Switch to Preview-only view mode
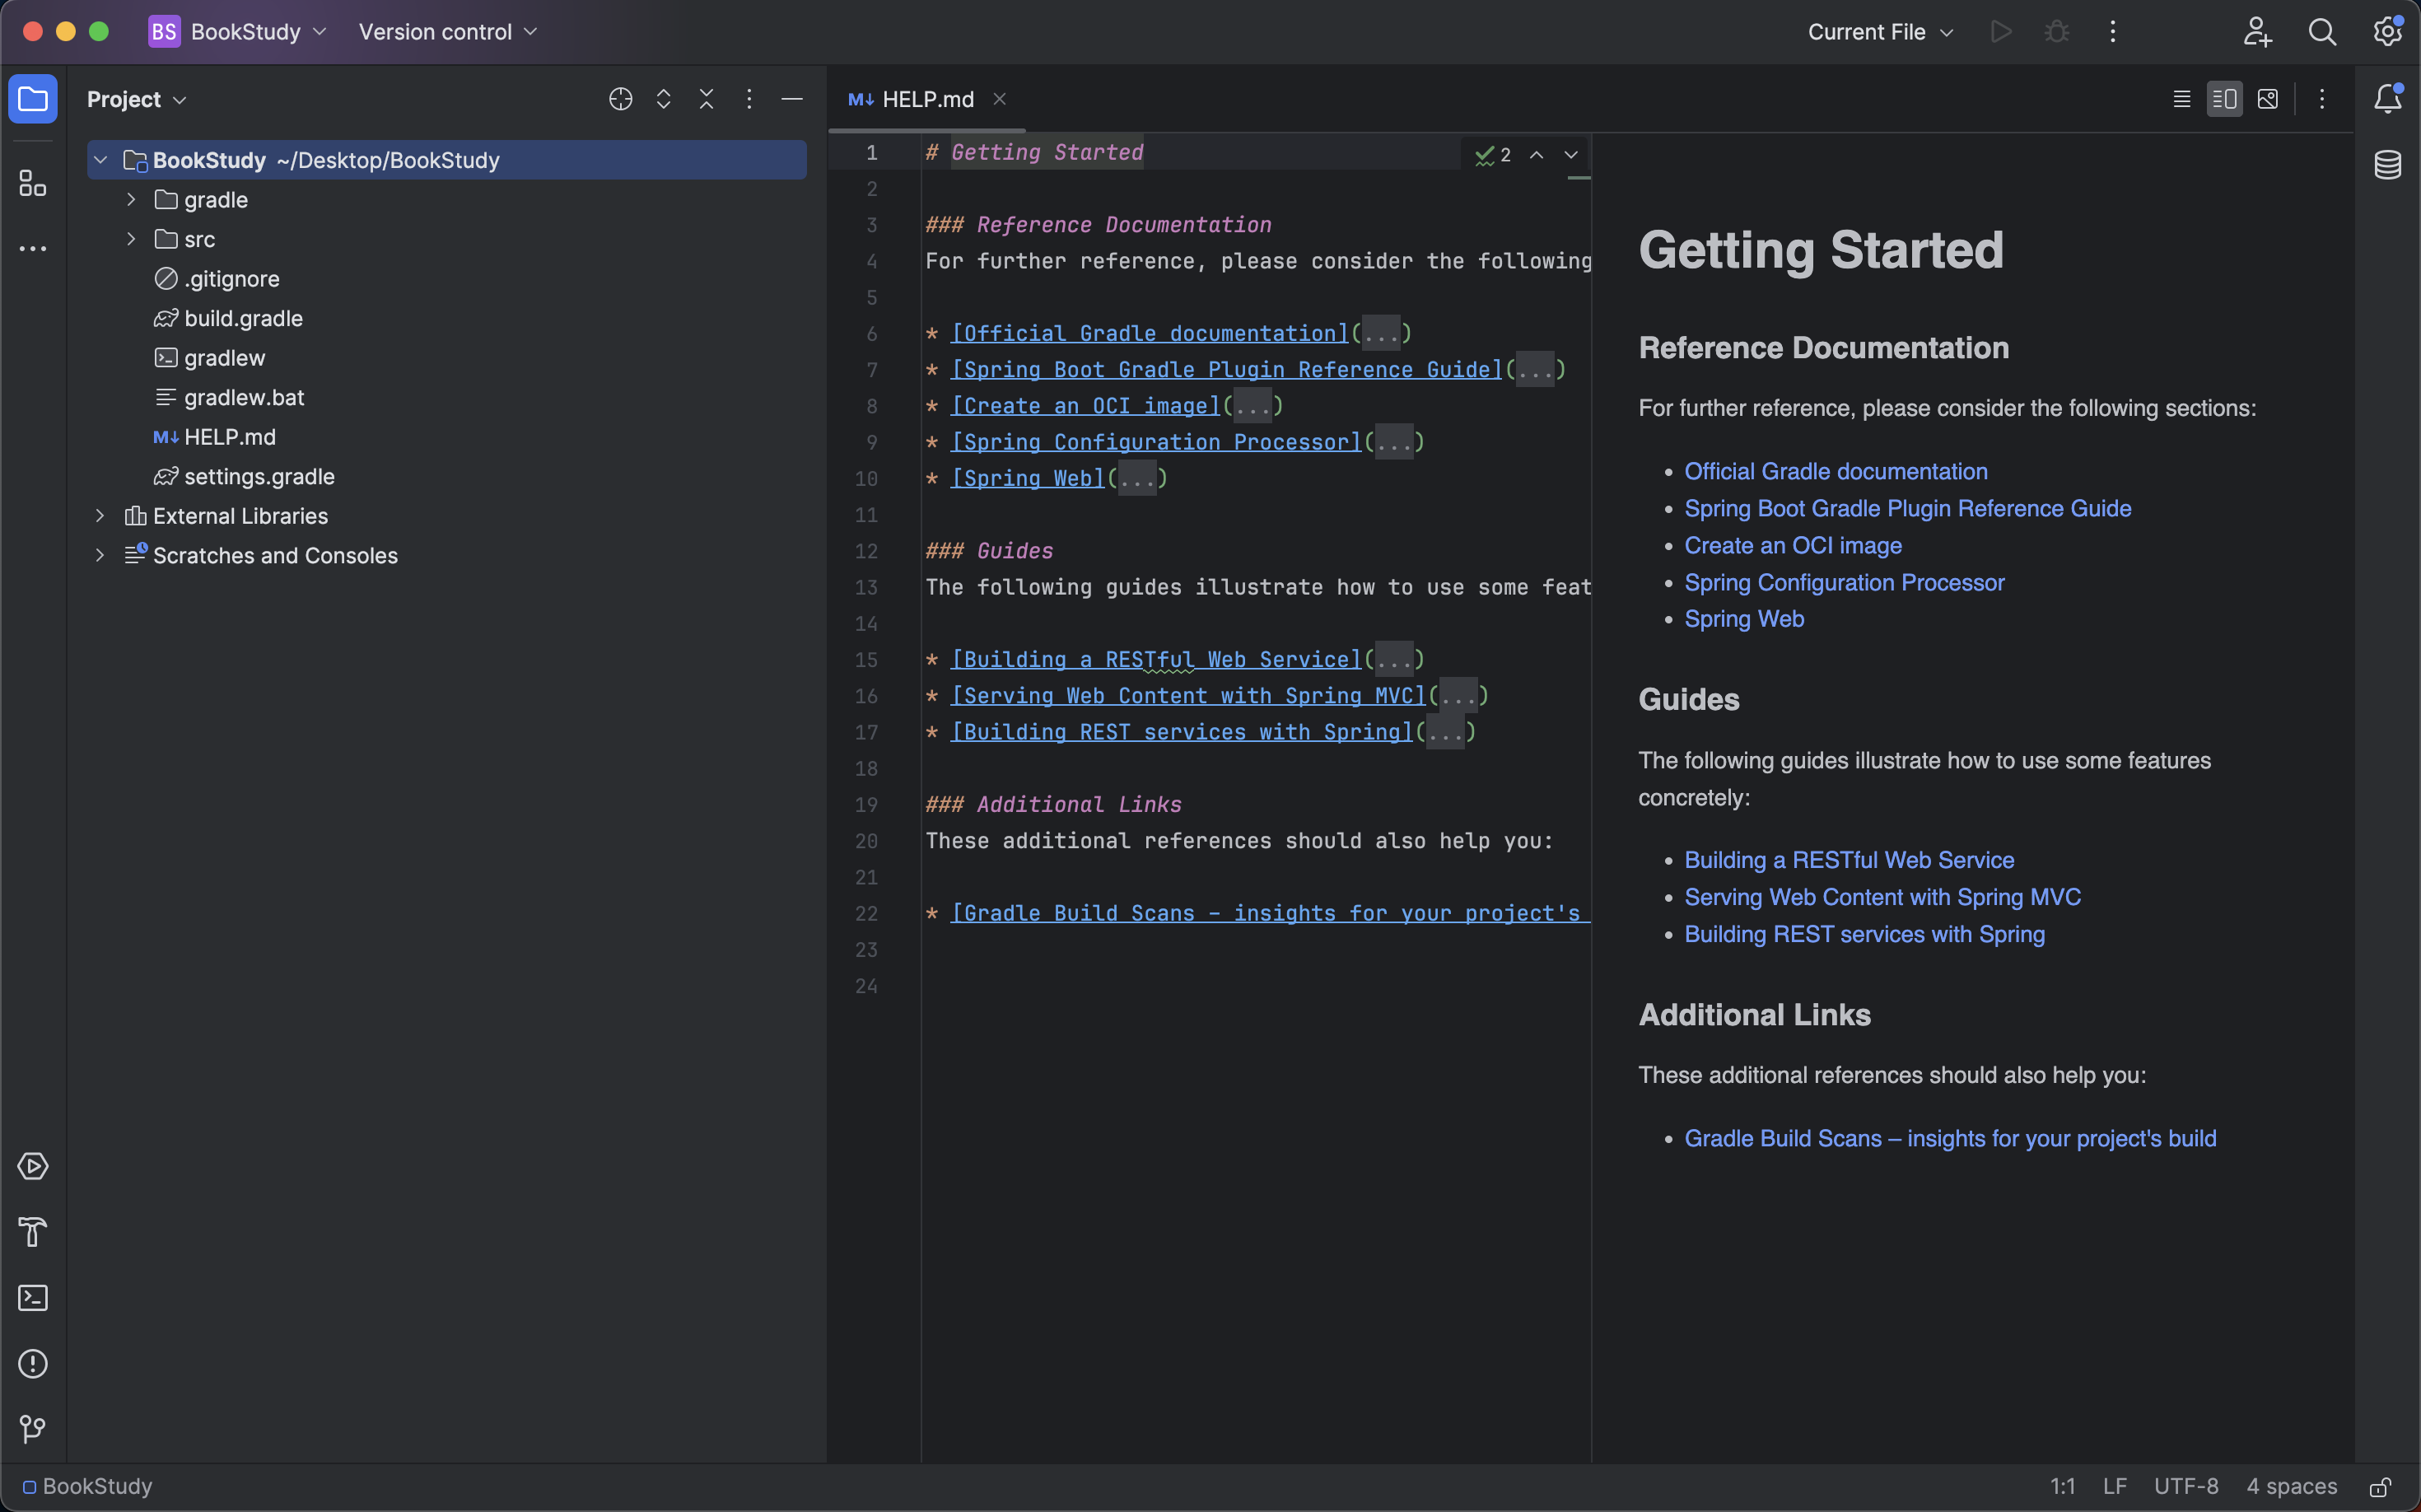This screenshot has width=2421, height=1512. pyautogui.click(x=2268, y=99)
